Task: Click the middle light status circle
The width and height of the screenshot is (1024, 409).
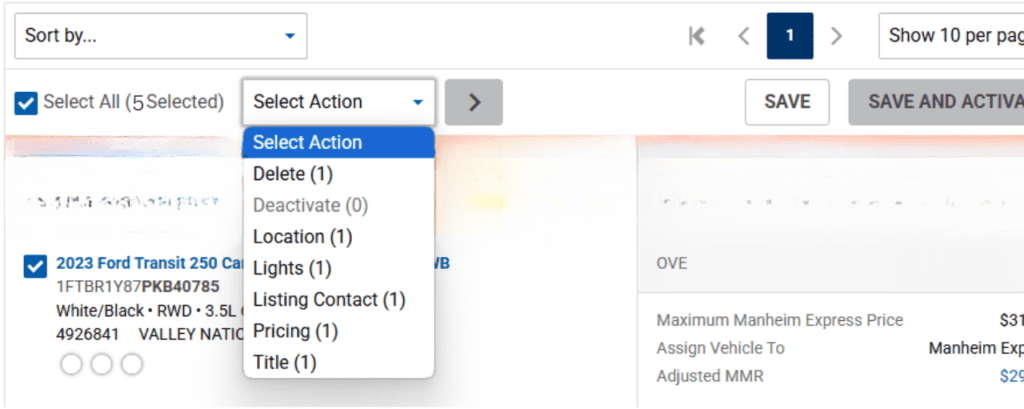Action: (x=101, y=365)
